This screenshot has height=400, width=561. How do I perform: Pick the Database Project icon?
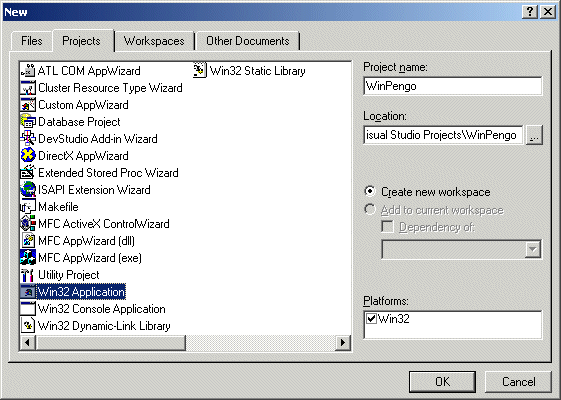pos(28,122)
